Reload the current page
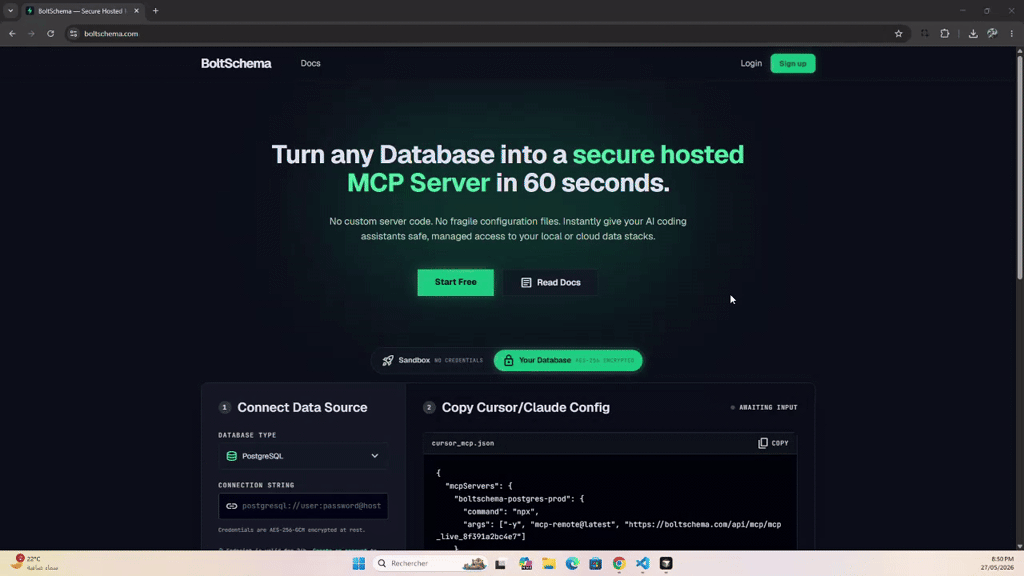The height and width of the screenshot is (576, 1024). 50,33
